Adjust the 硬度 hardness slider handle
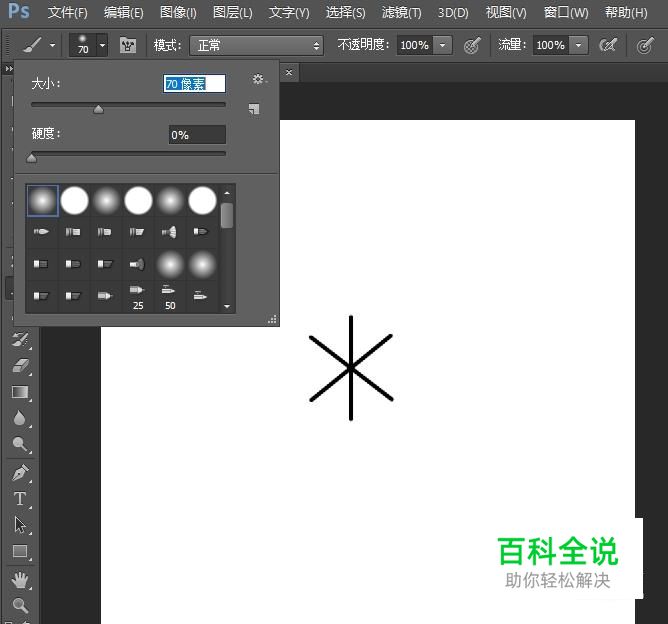 (x=32, y=158)
